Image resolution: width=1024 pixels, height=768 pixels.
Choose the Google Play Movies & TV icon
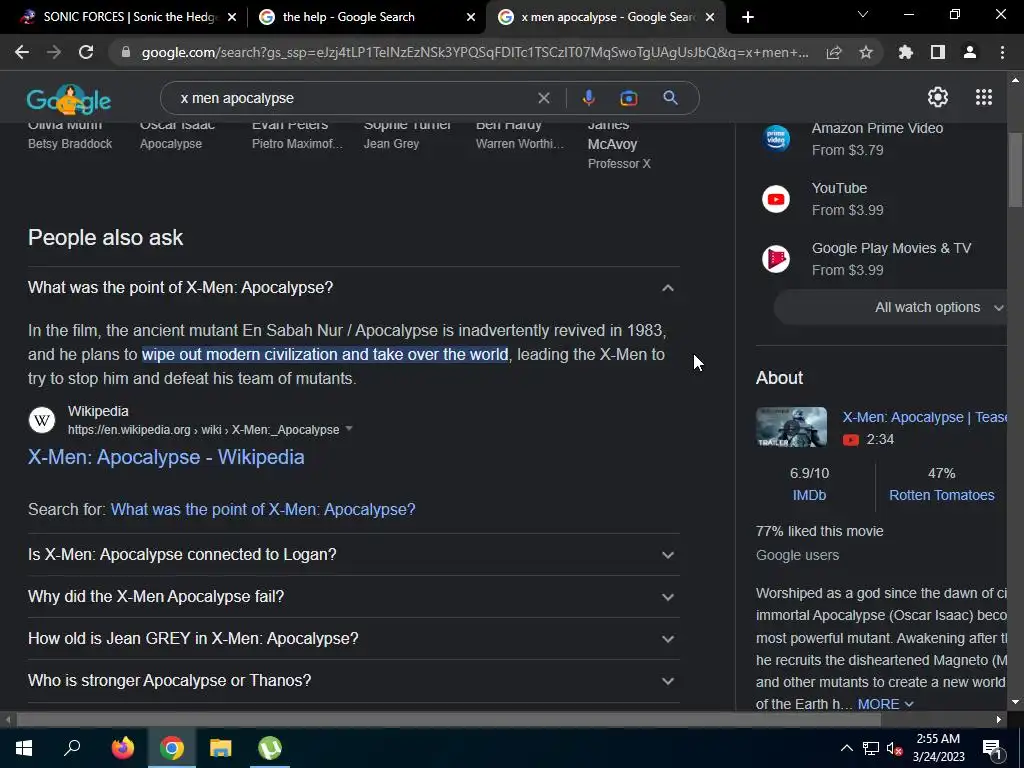(x=776, y=259)
